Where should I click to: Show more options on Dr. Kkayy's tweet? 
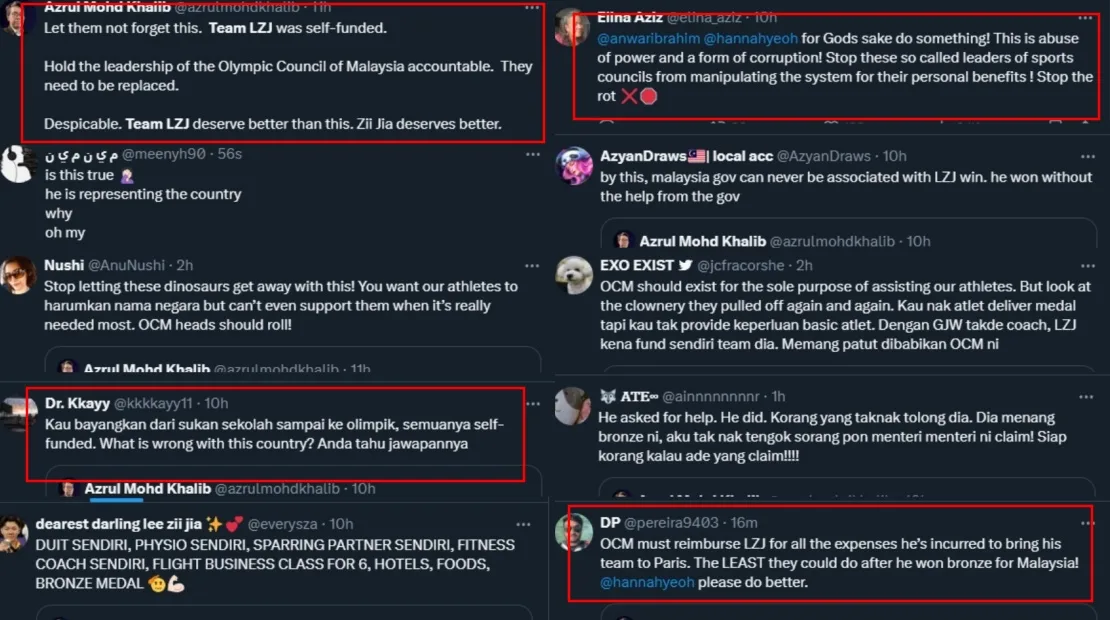coord(533,404)
